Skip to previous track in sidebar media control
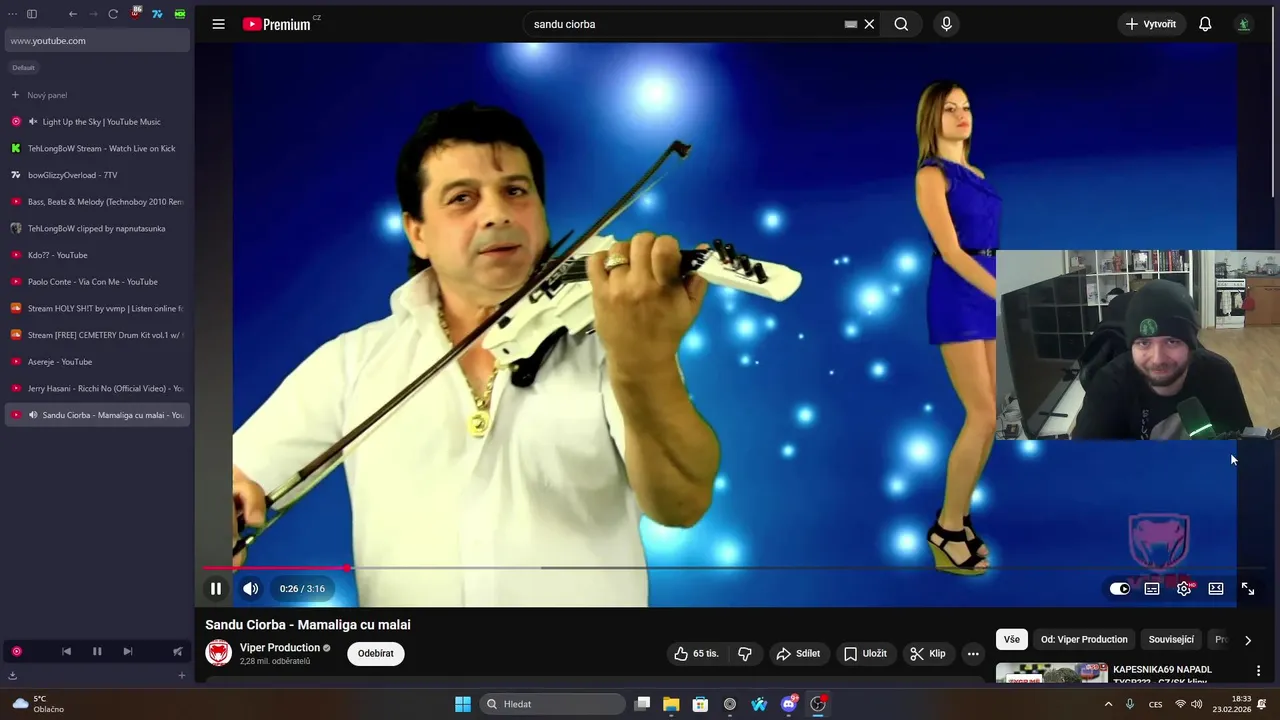This screenshot has width=1280, height=720. [x=66, y=652]
